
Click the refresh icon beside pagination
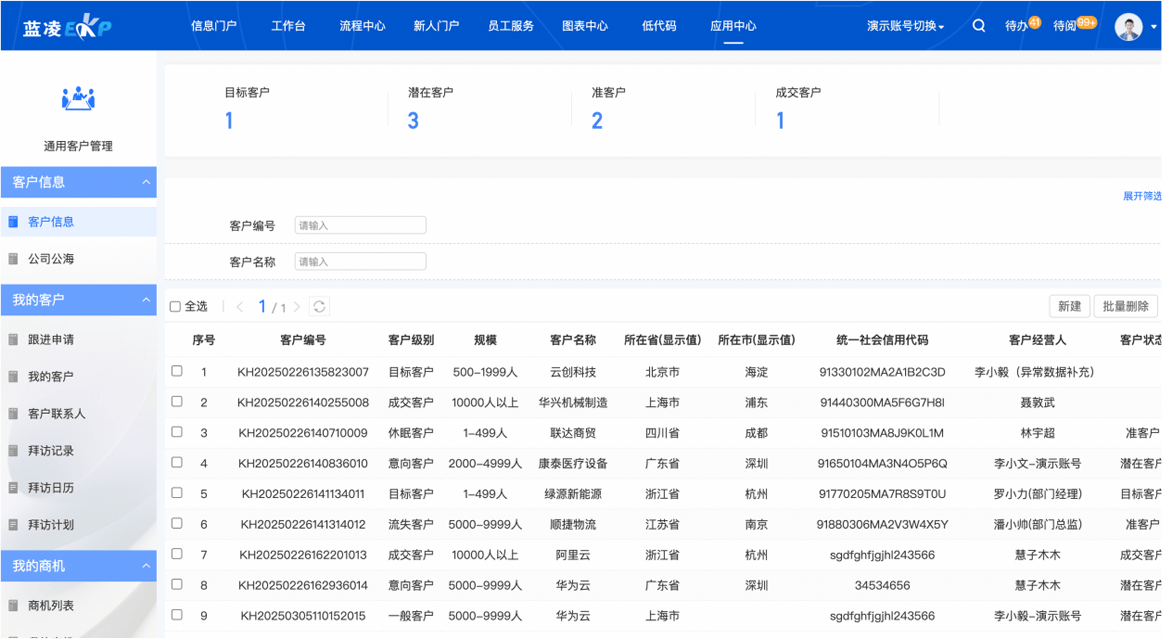[x=319, y=307]
